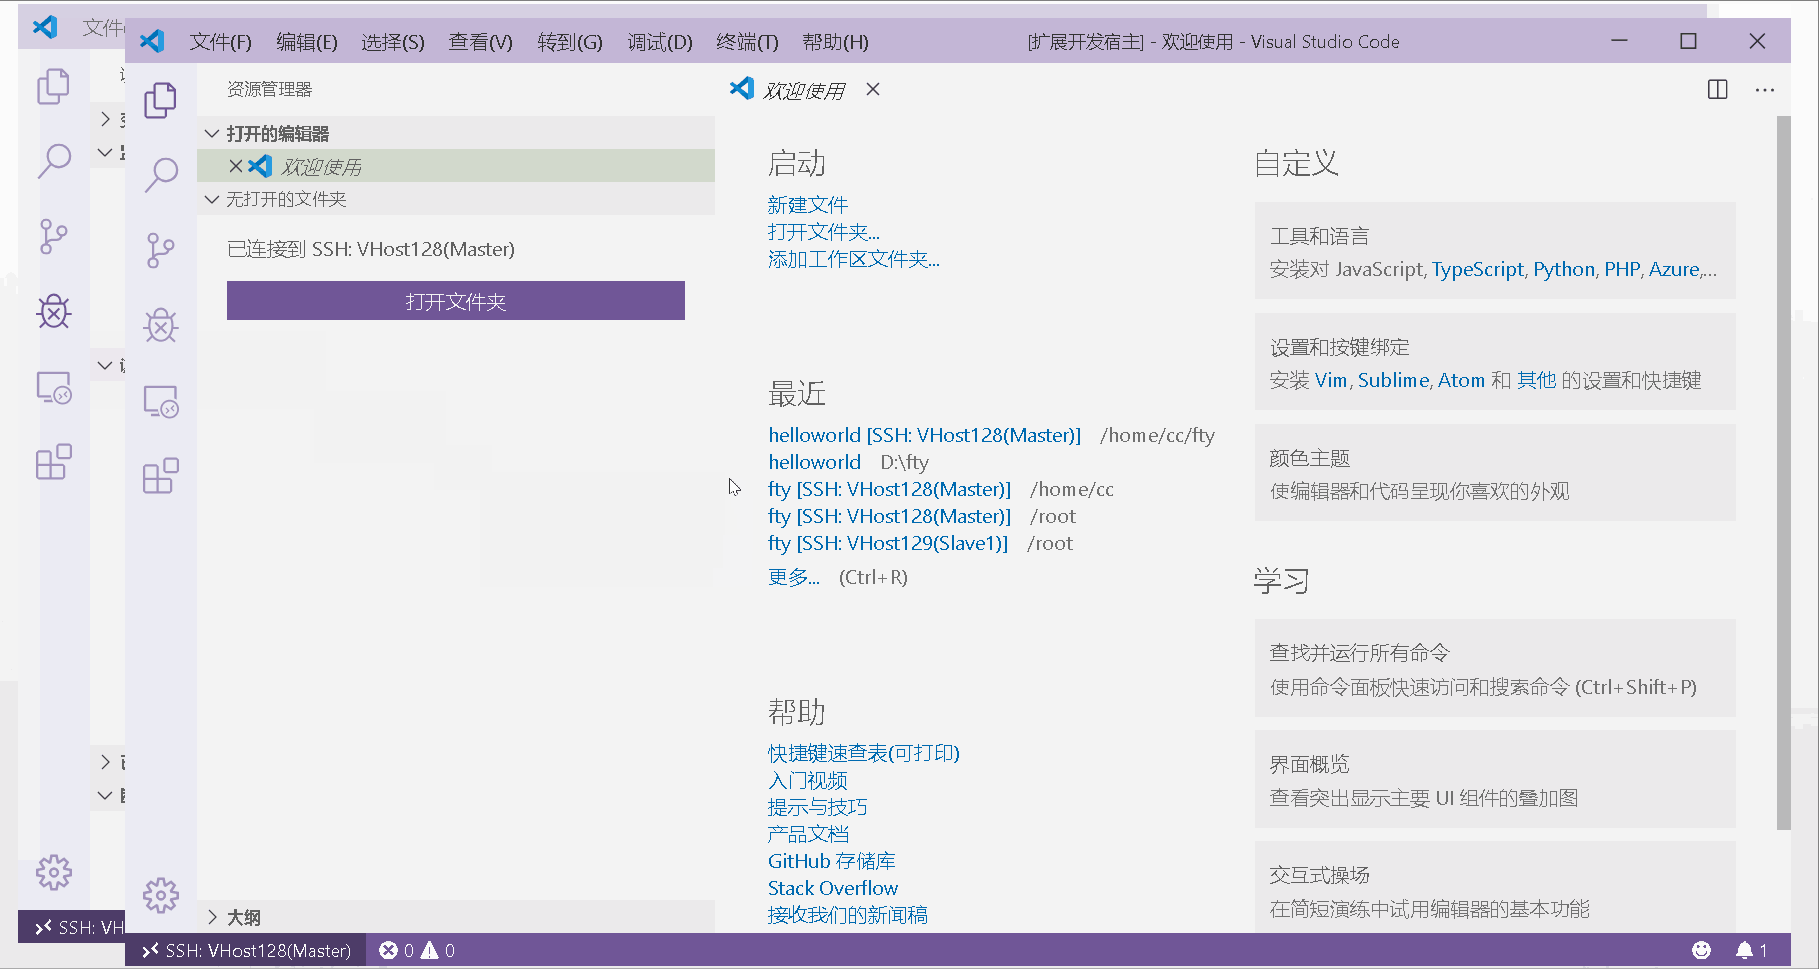Click Search icon in the background window
This screenshot has height=969, width=1819.
tap(53, 160)
